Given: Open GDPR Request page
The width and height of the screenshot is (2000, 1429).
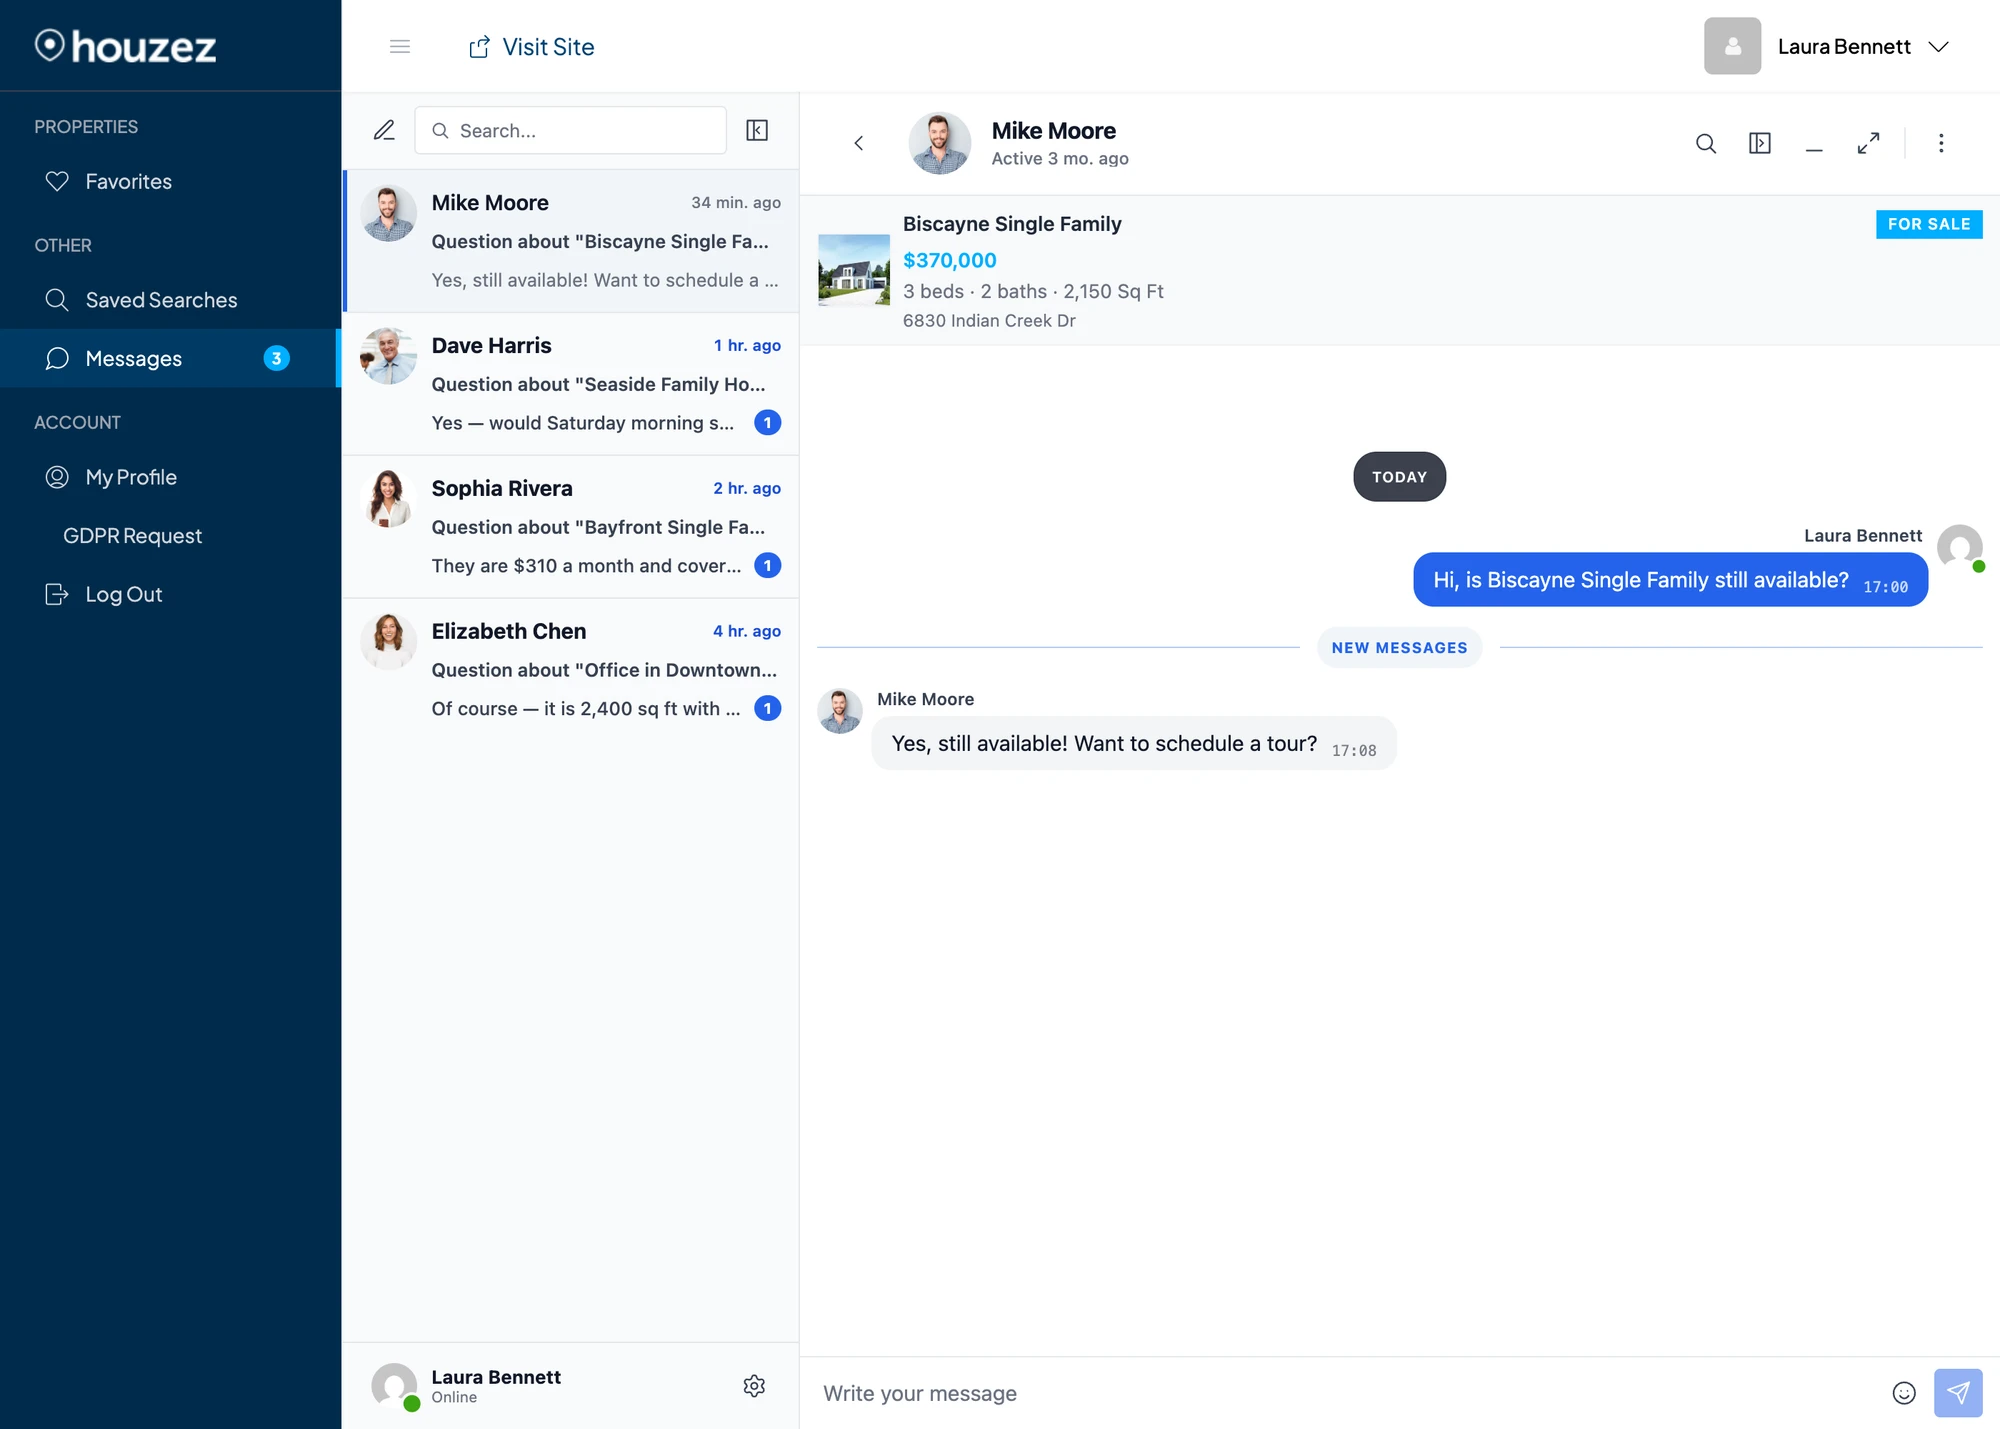Looking at the screenshot, I should coord(170,536).
